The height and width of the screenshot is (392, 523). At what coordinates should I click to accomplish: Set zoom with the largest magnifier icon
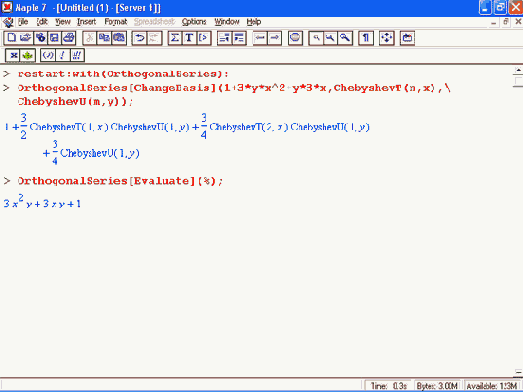click(345, 38)
